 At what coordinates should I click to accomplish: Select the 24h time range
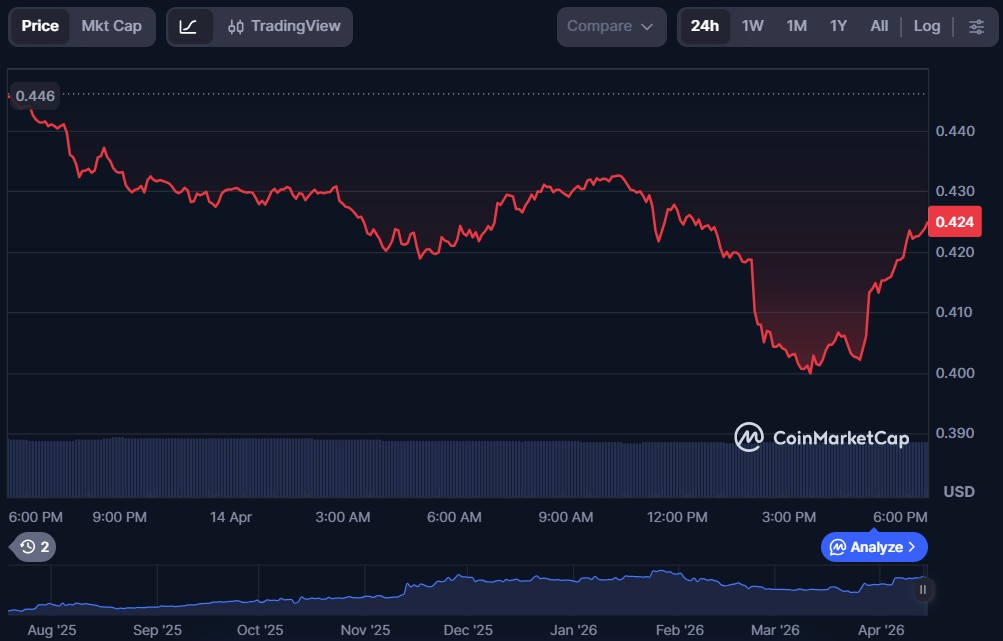click(705, 27)
